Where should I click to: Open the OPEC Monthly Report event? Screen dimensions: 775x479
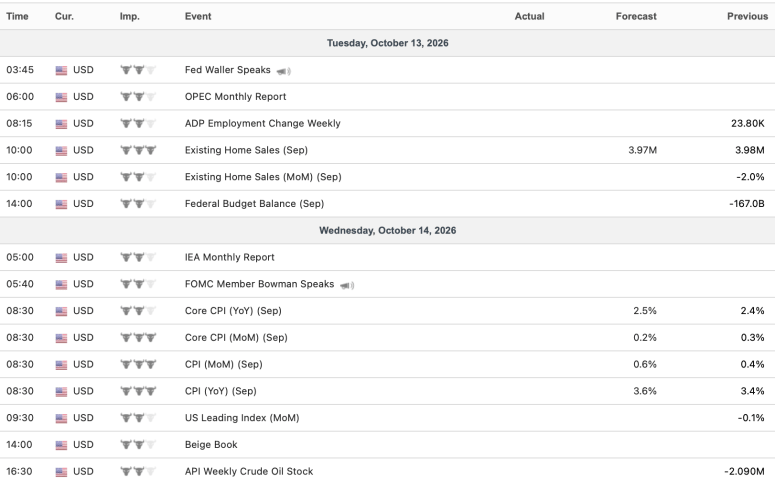235,96
